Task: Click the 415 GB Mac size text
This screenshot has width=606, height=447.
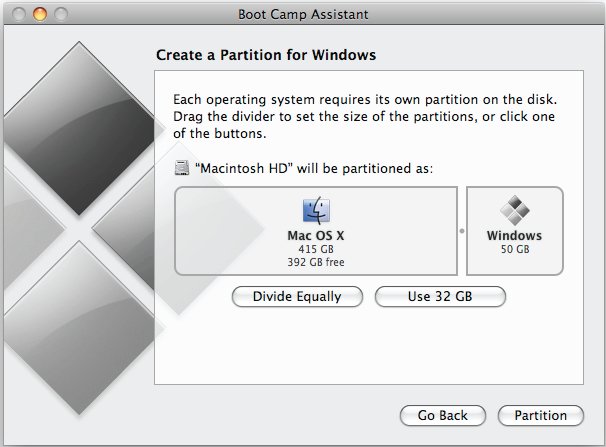Action: 315,249
